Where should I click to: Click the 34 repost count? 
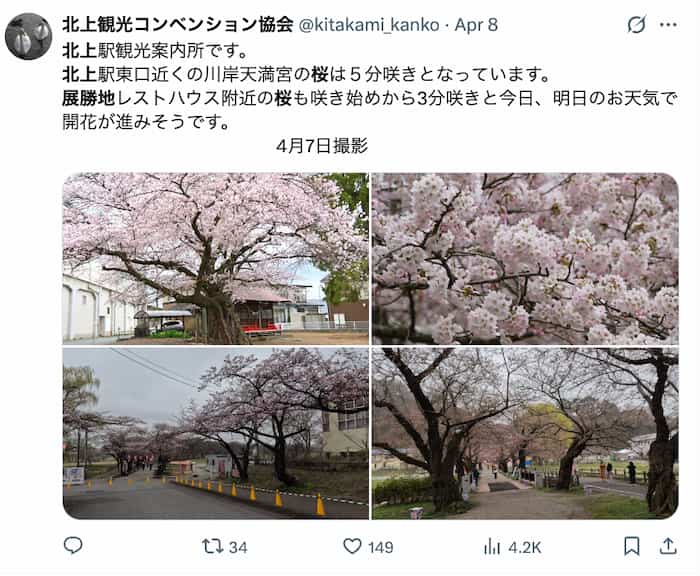(238, 547)
